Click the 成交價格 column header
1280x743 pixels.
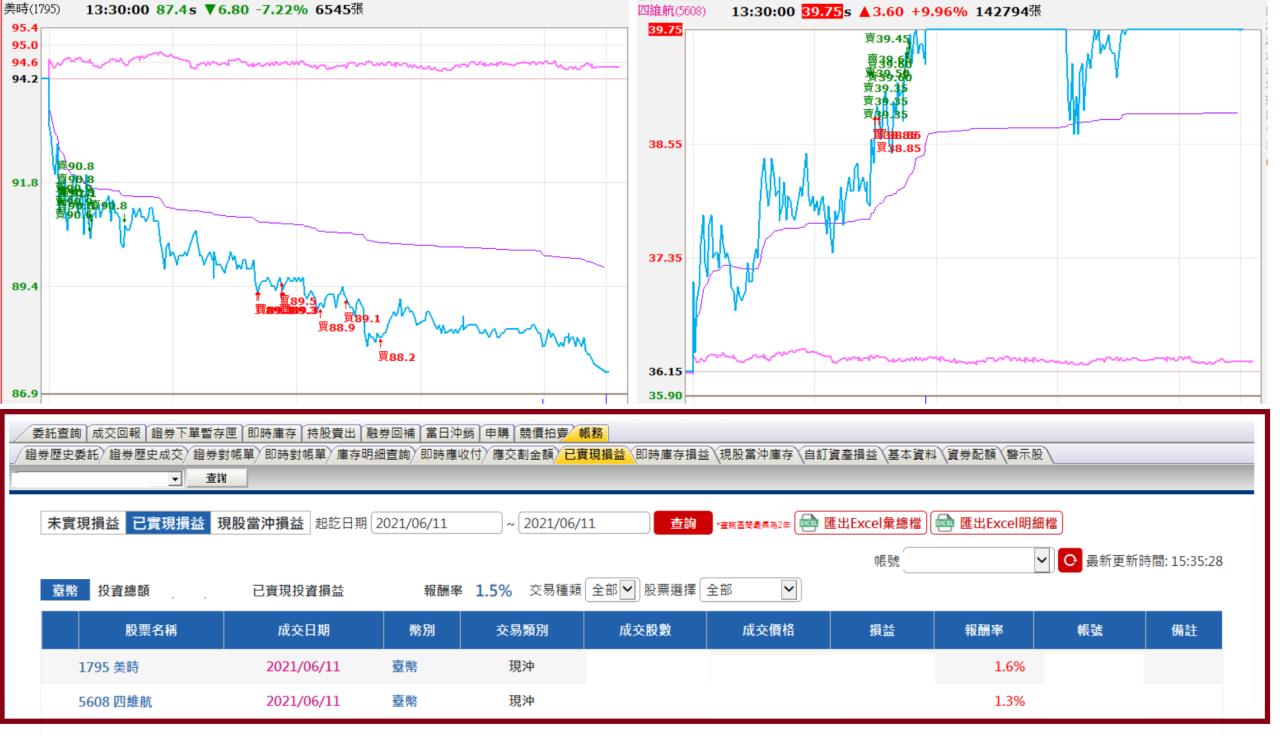coord(768,629)
